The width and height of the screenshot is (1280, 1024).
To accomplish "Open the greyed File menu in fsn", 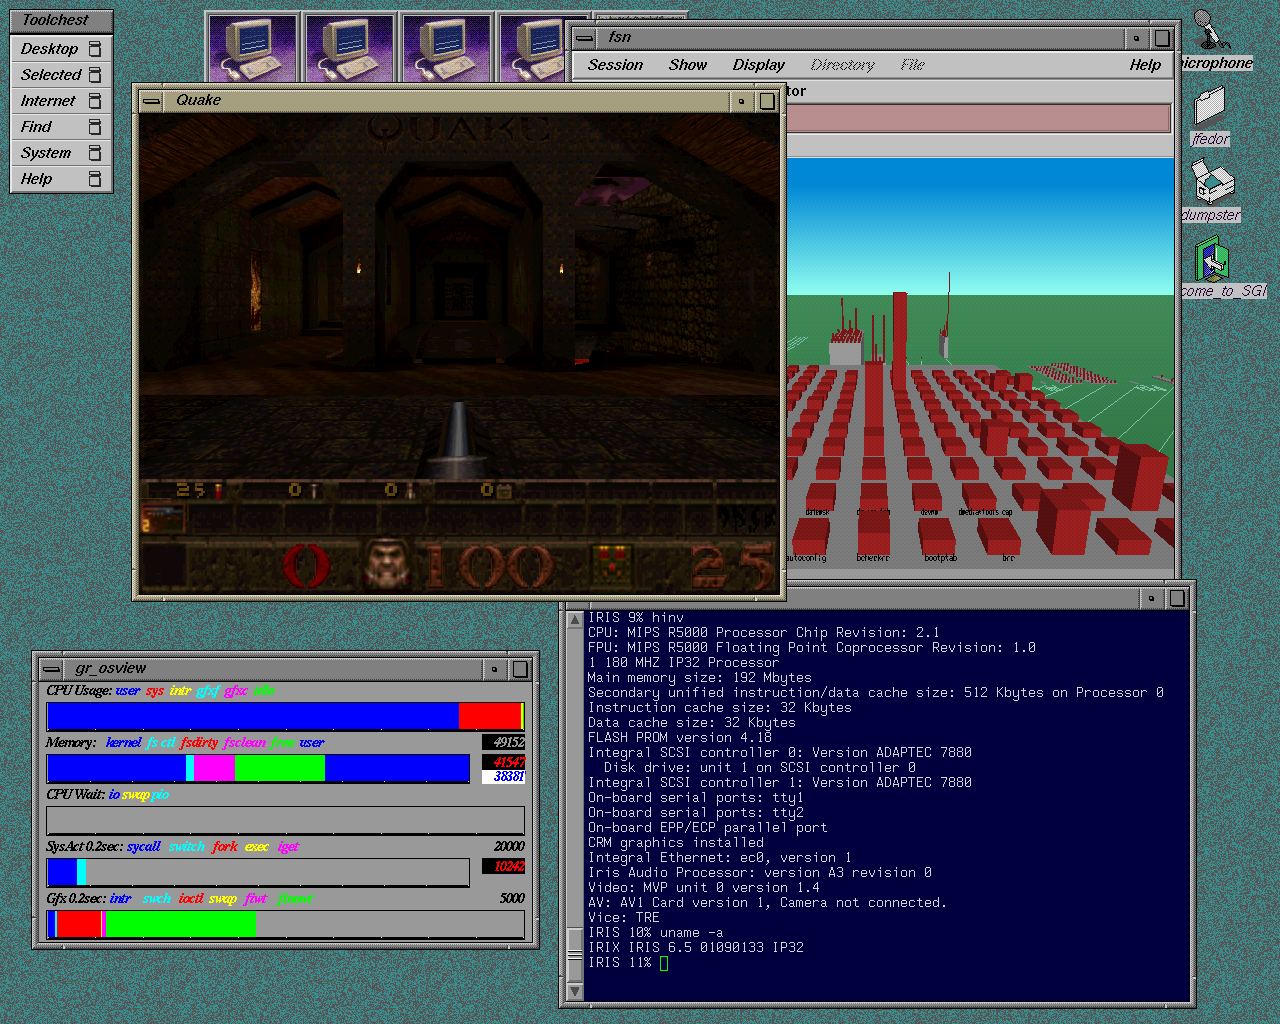I will point(913,65).
